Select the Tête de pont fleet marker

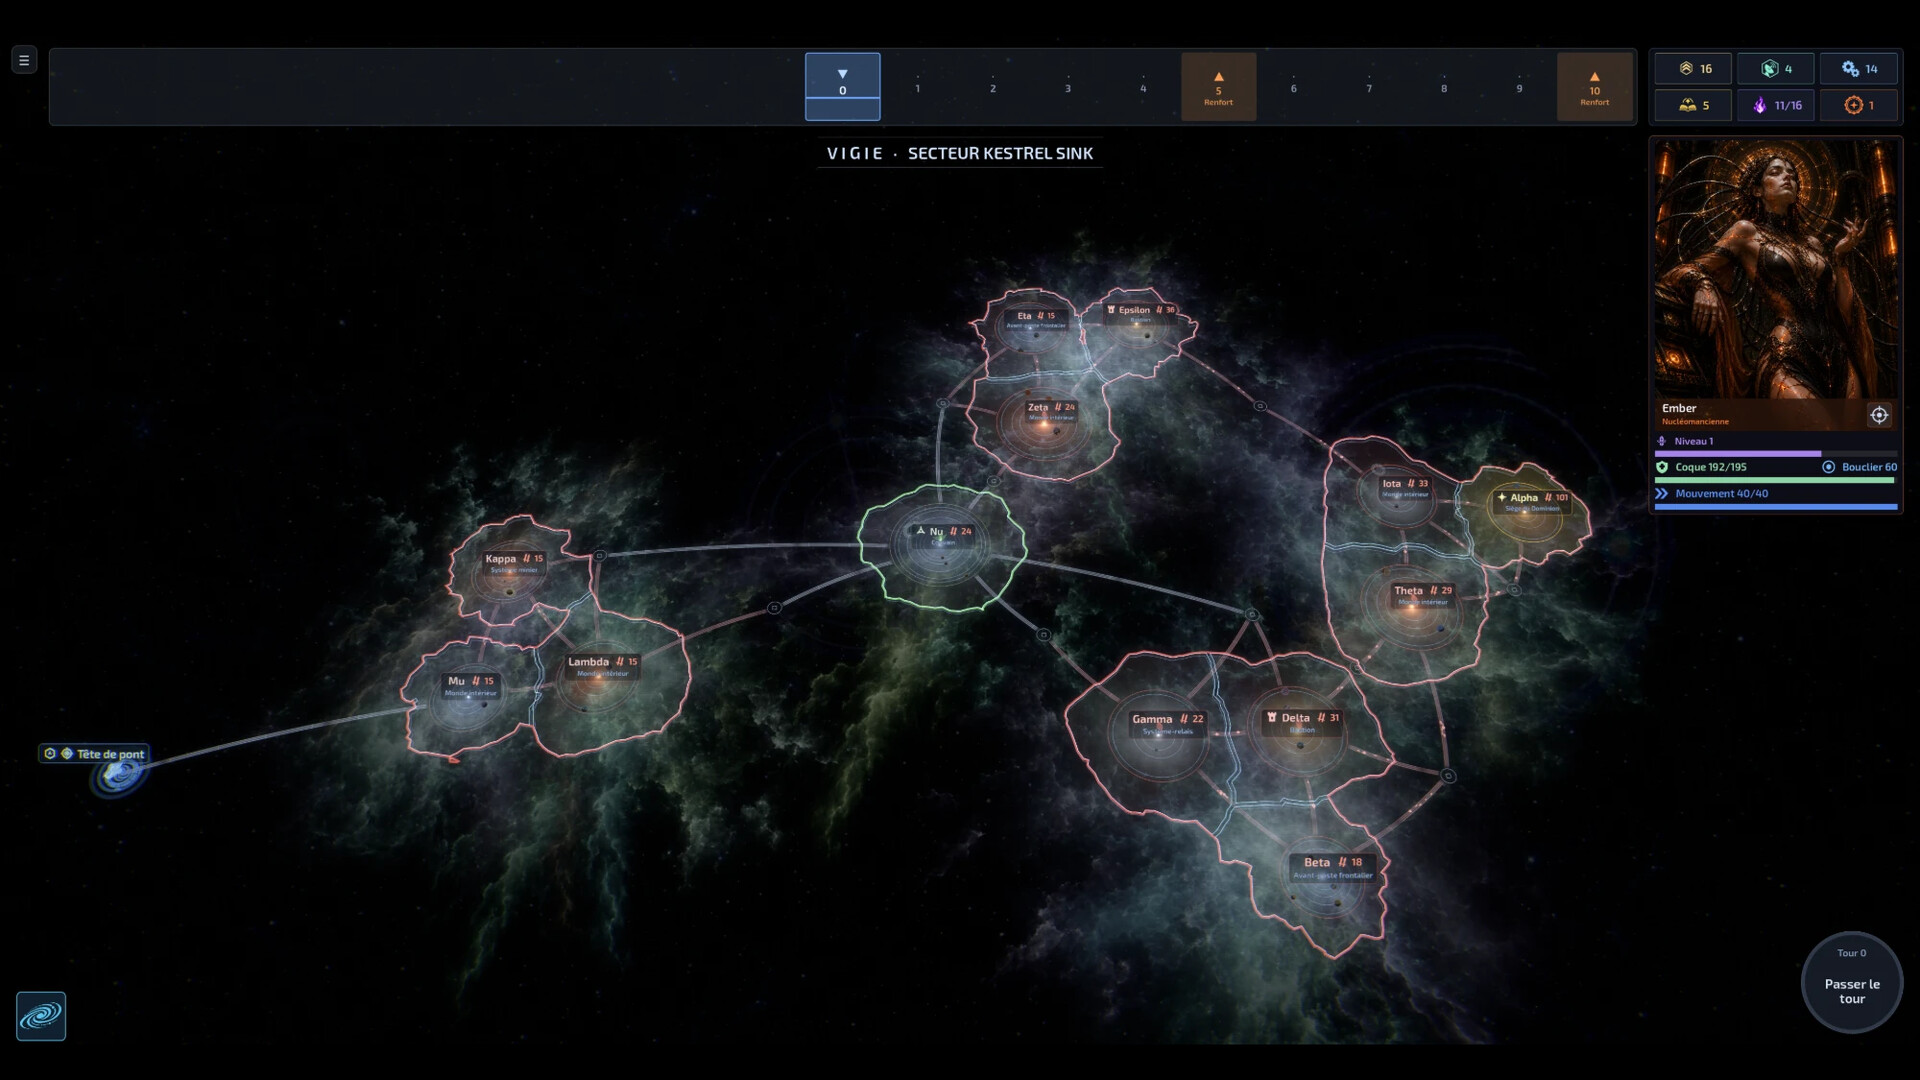pos(95,753)
